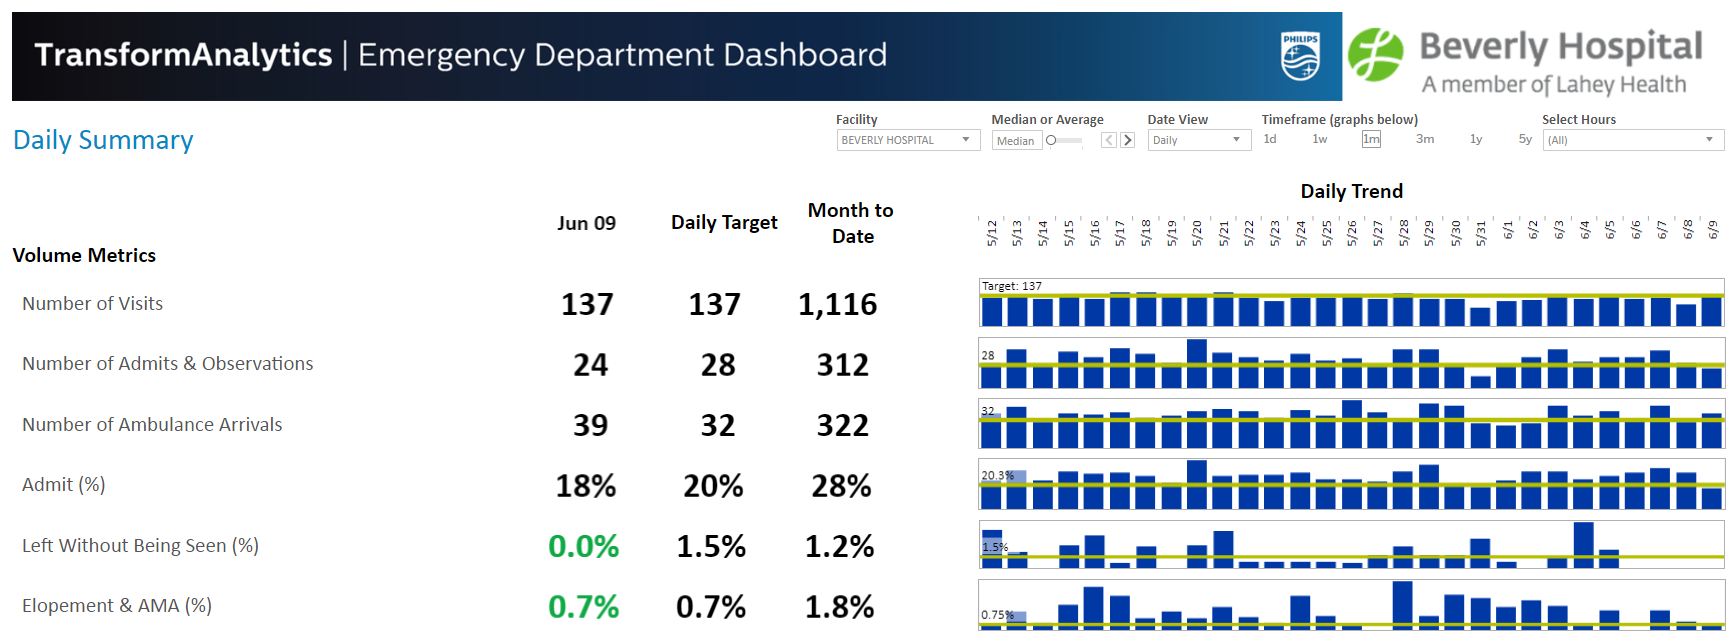Click the 20.3% target label in Admit chart

[x=998, y=475]
